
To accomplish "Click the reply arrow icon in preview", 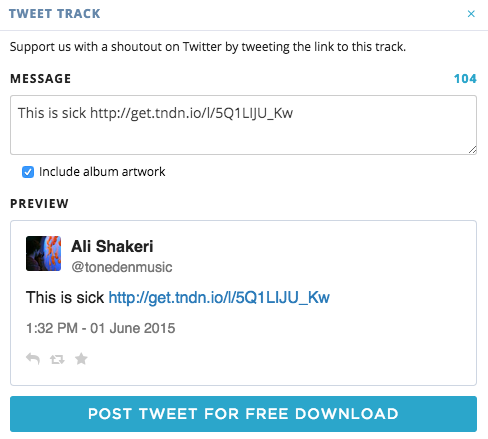I will [x=33, y=359].
